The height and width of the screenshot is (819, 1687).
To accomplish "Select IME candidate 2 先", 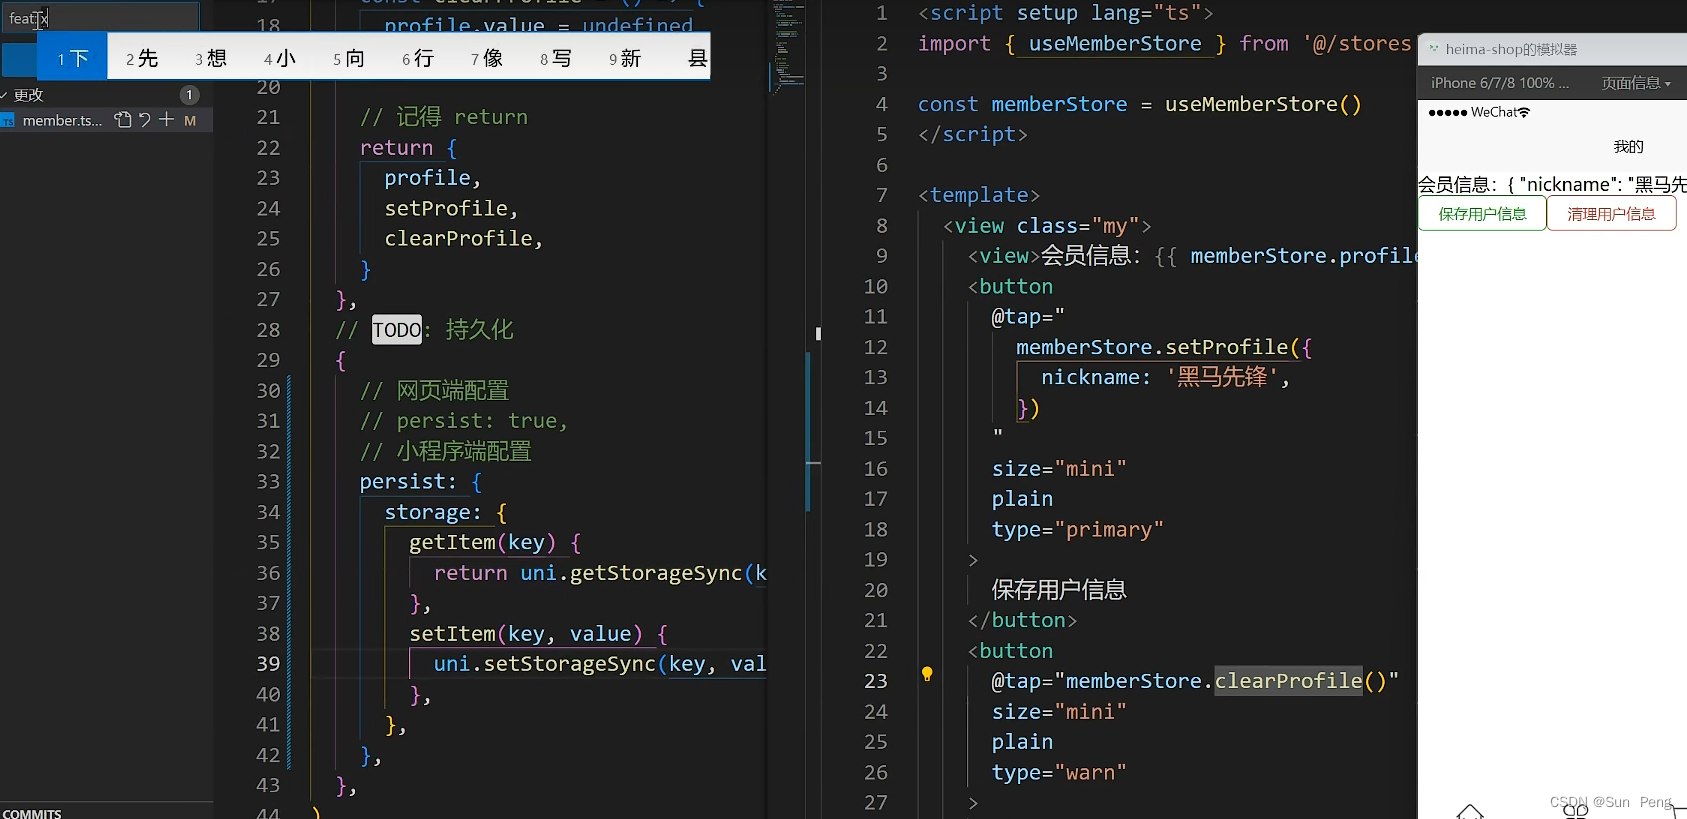I will coord(141,58).
